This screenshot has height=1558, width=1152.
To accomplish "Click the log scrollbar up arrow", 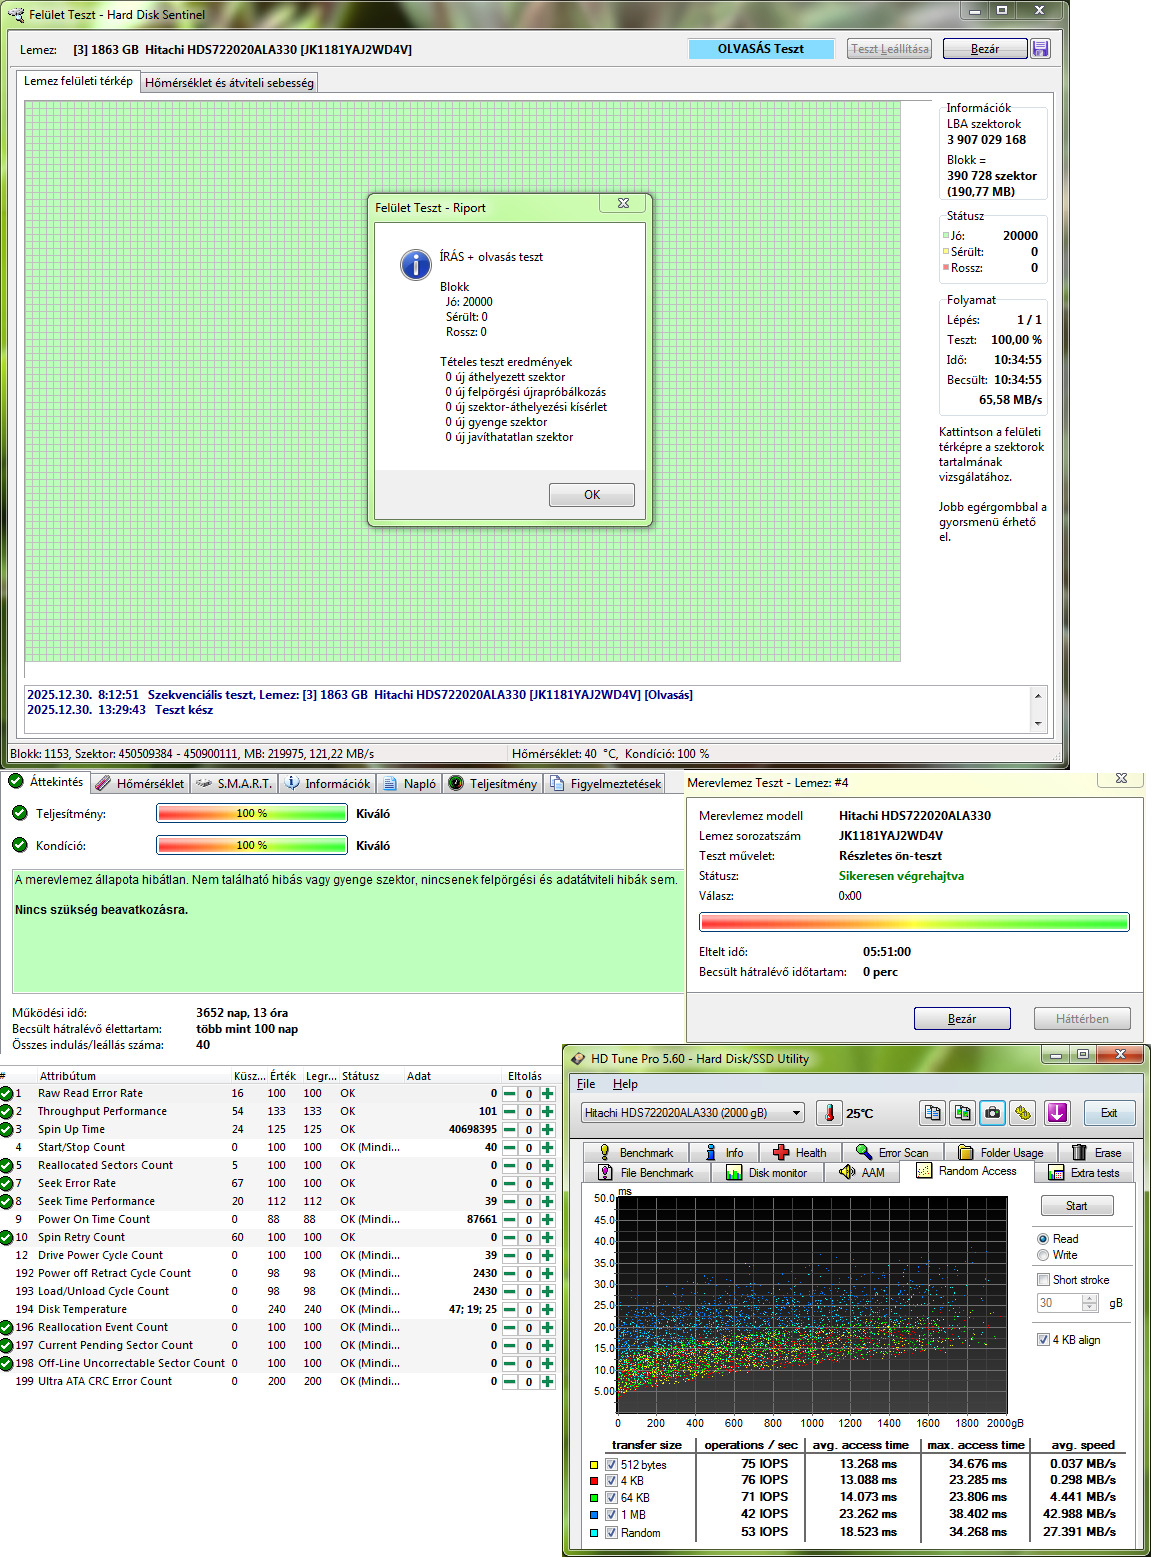I will [1038, 695].
